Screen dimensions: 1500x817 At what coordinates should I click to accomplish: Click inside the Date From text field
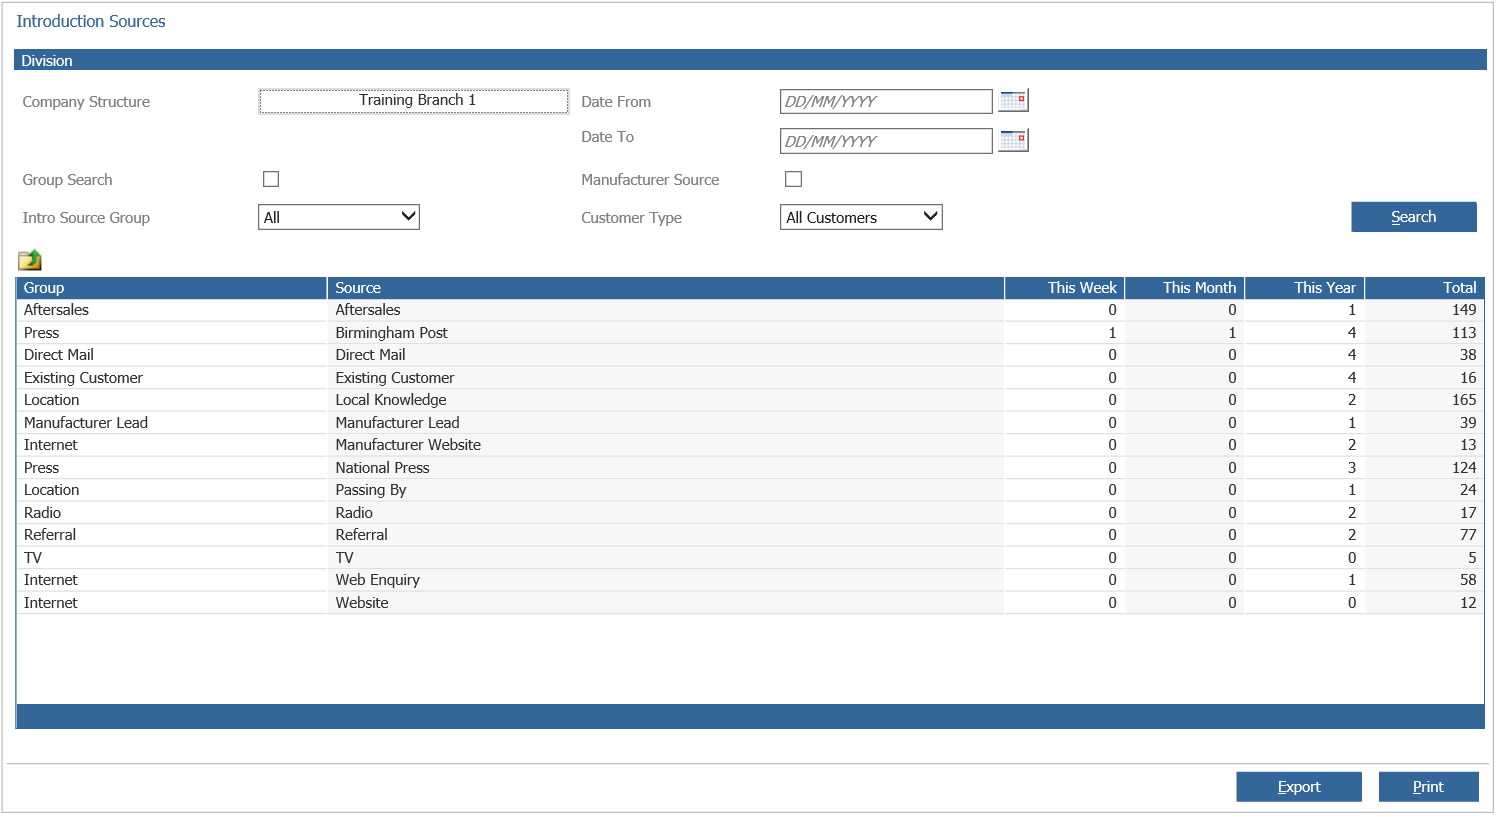885,100
